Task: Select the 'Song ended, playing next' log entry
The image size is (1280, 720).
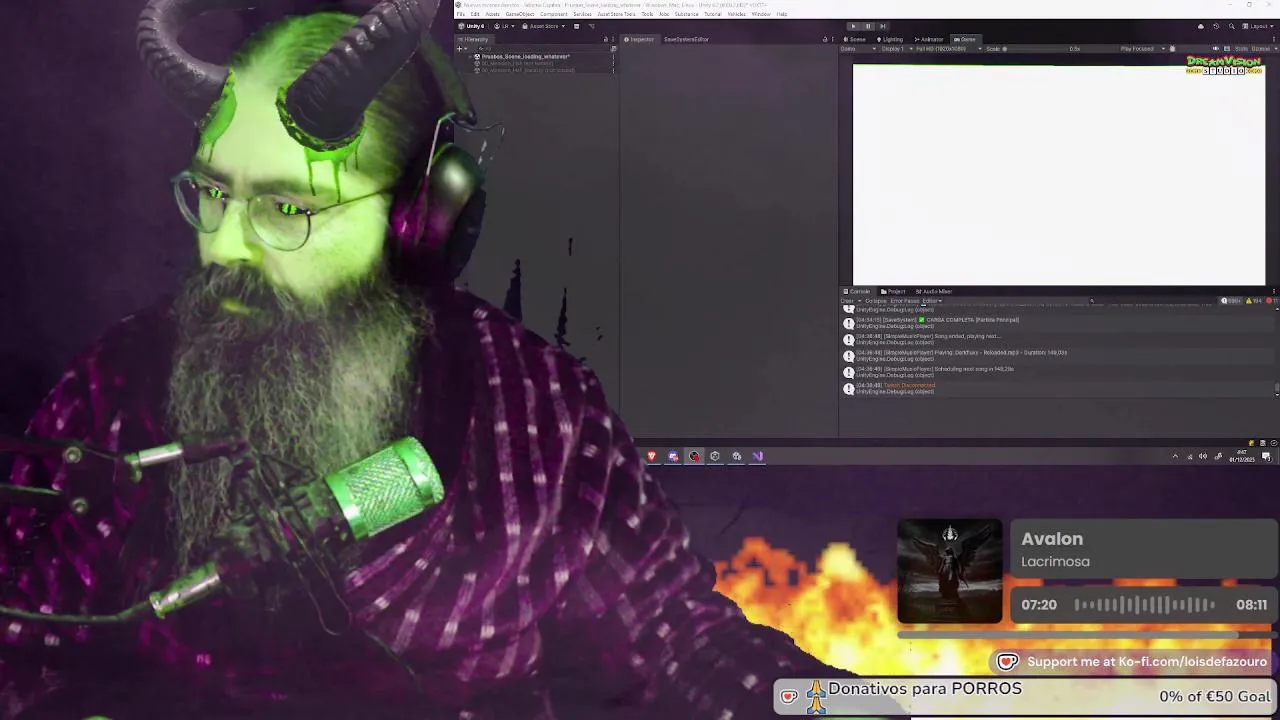Action: tap(1057, 338)
